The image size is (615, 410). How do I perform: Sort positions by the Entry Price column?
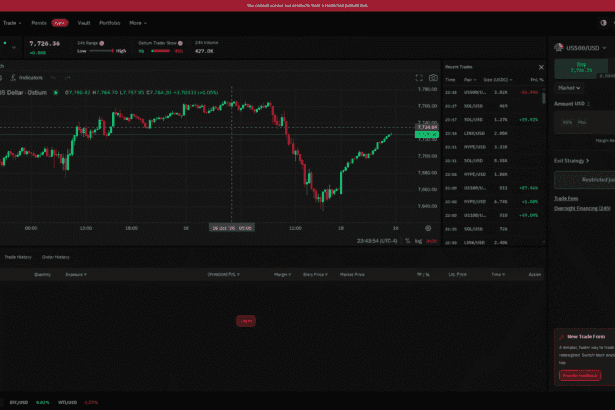315,275
